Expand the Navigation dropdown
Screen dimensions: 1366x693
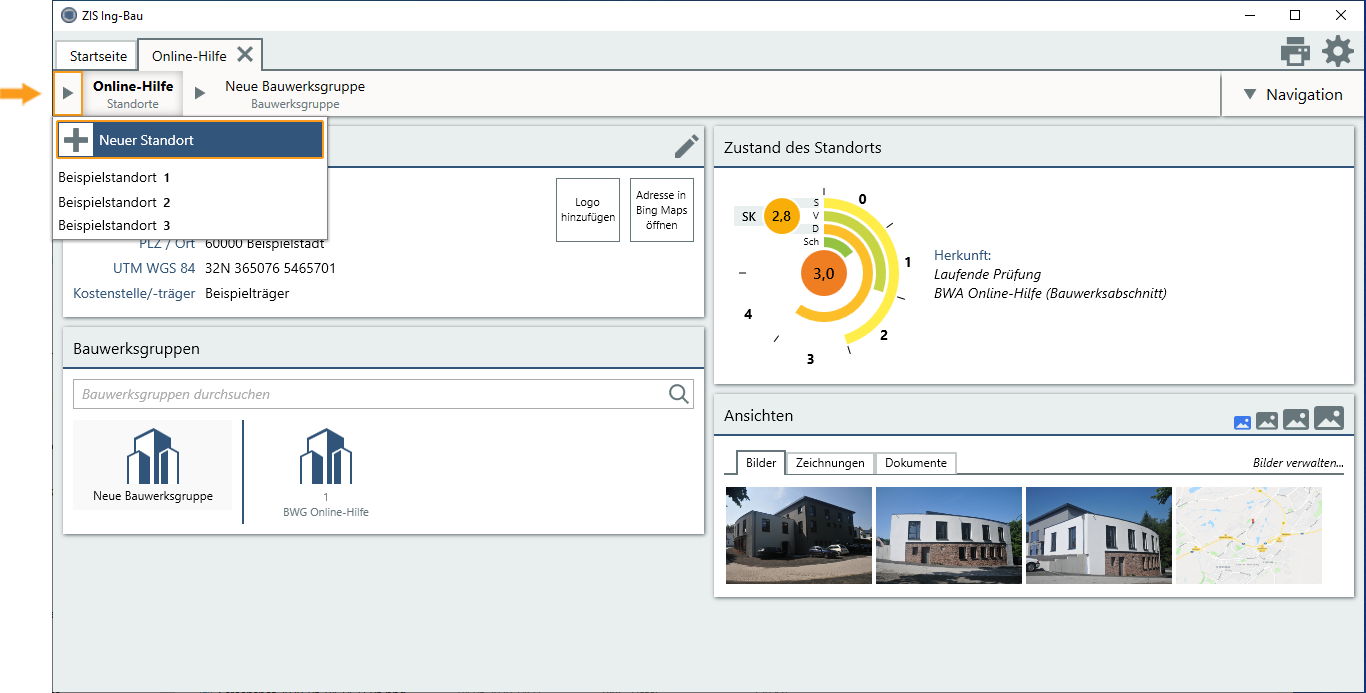1293,94
